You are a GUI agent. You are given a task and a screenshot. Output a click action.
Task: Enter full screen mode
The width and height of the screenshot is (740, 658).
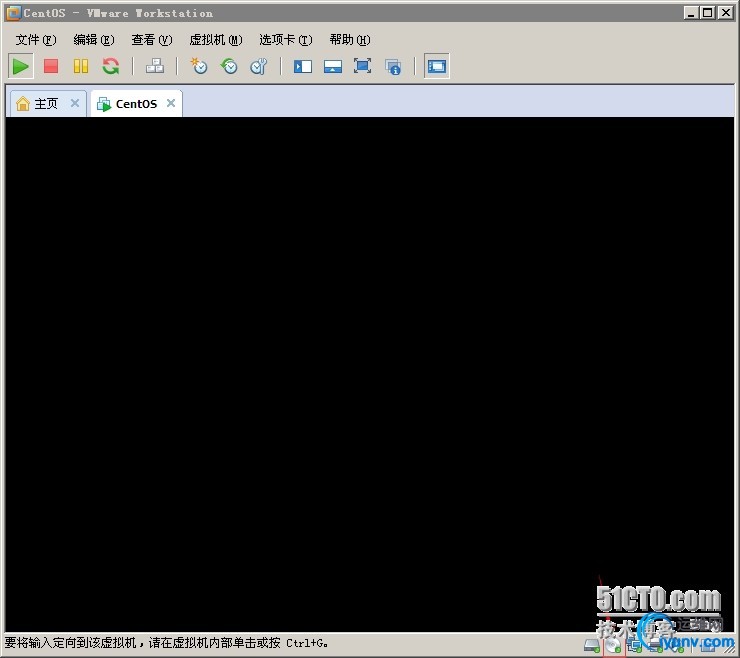362,66
